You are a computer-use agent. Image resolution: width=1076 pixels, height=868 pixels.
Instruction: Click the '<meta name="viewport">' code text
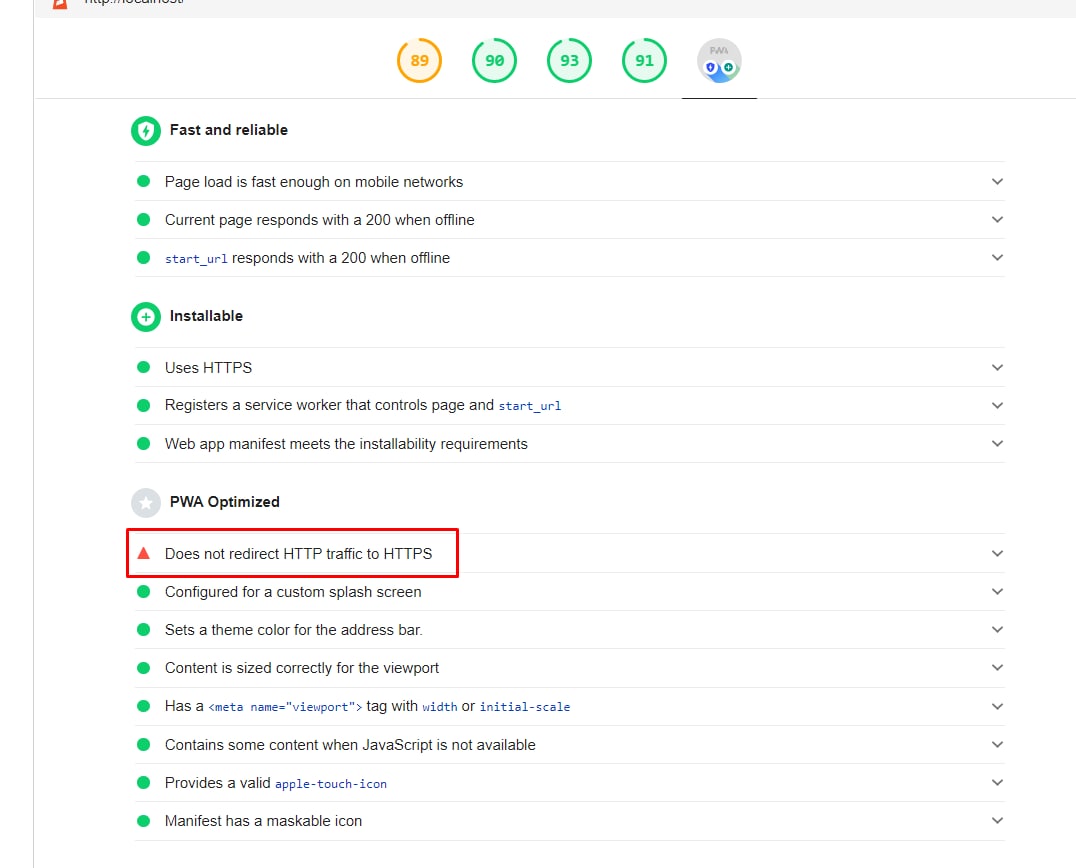click(x=285, y=707)
